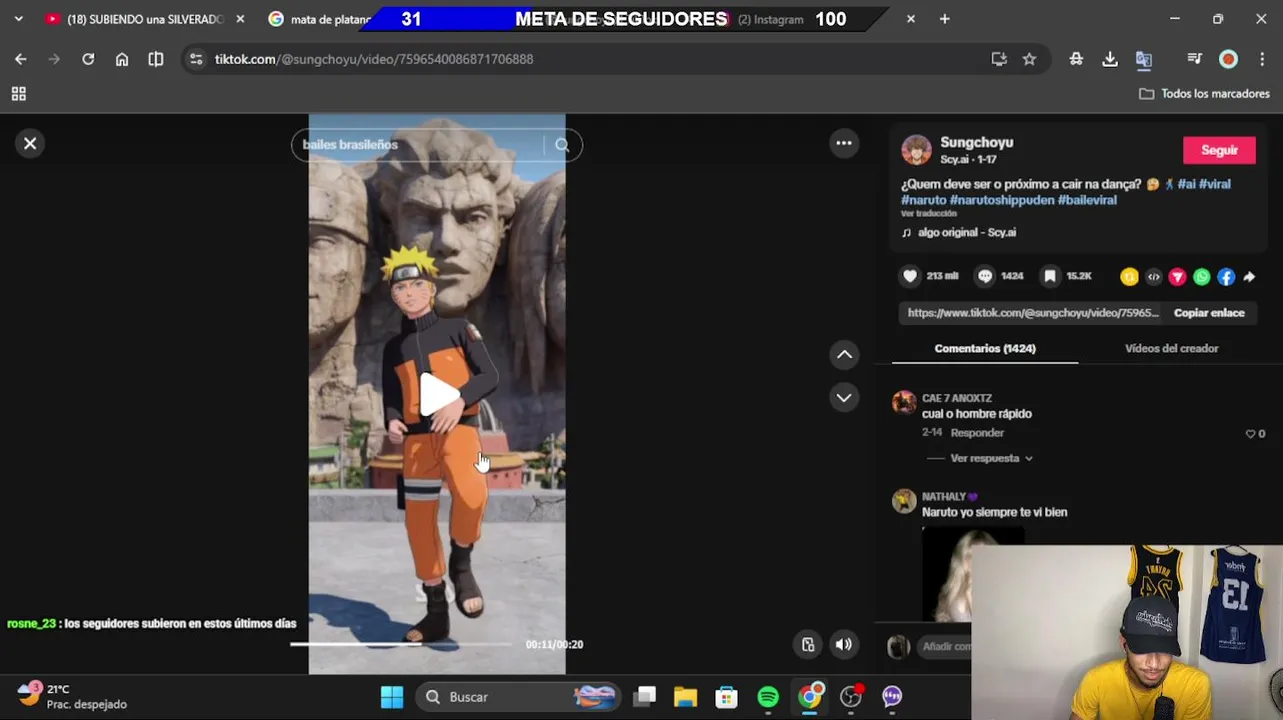
Task: Follow Sungchoyu with the Seguir button
Action: pyautogui.click(x=1219, y=150)
